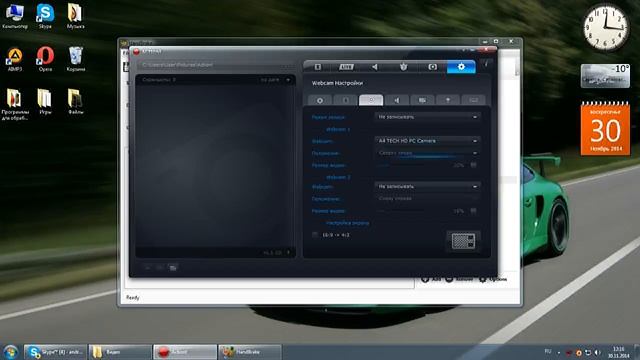Click the RU language indicator in the tray

point(548,351)
